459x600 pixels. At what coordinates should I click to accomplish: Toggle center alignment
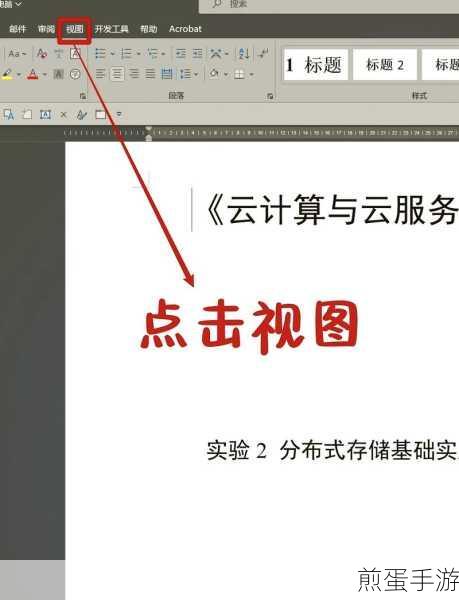[117, 73]
